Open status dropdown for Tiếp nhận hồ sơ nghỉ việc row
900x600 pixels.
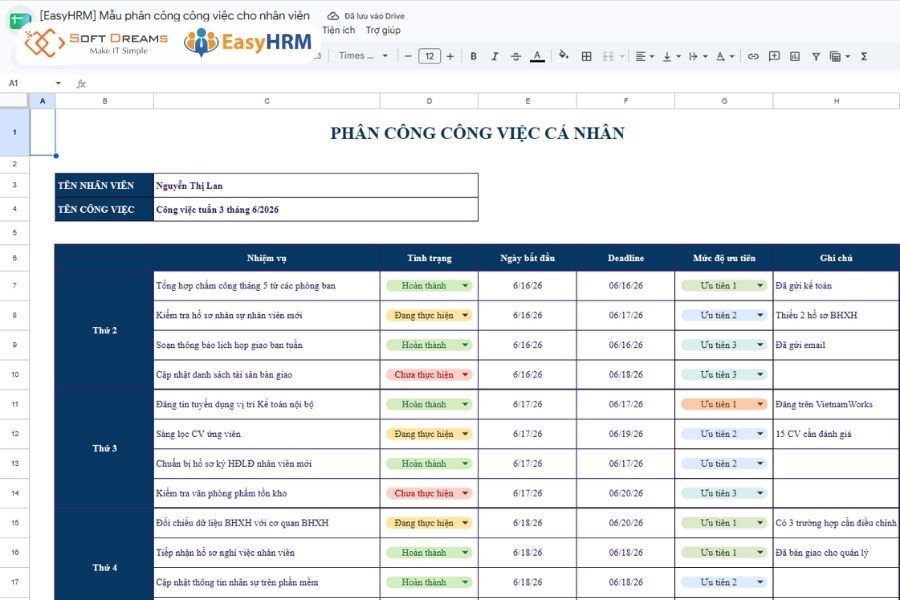coord(465,552)
